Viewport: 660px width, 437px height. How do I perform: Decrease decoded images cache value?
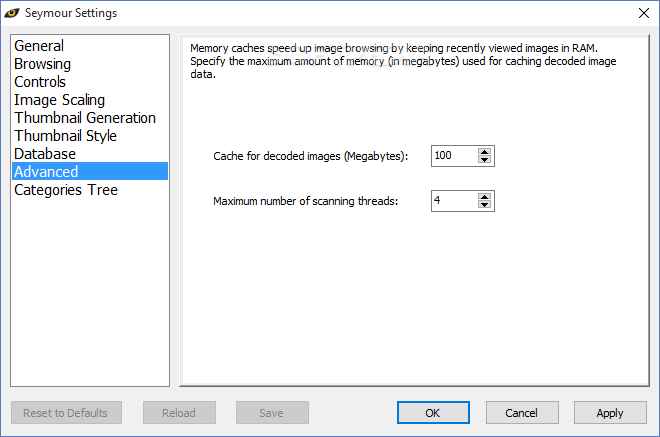point(484,160)
